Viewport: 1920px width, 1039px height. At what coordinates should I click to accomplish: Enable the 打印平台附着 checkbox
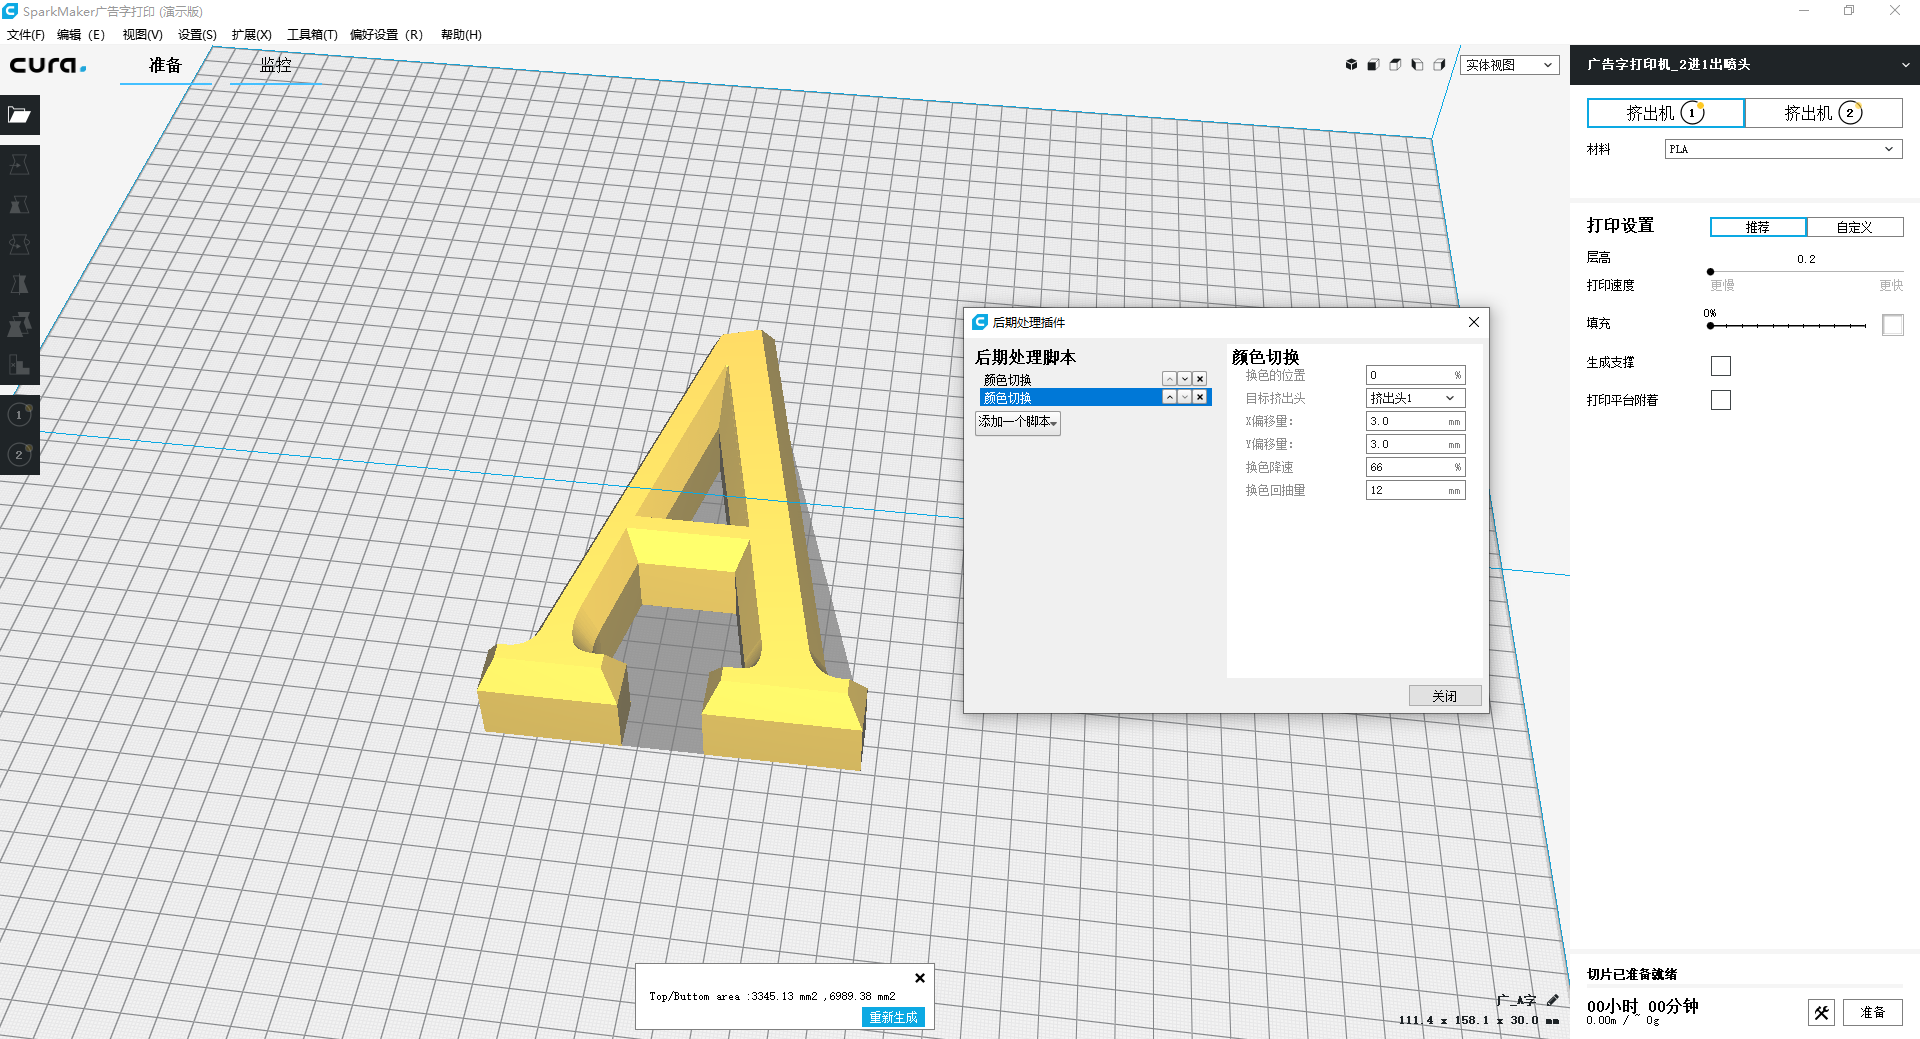tap(1721, 399)
